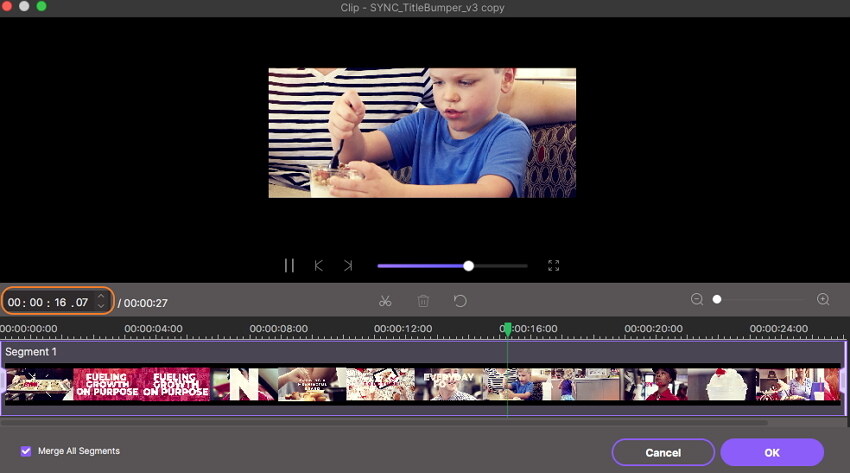Increase timecode with the up stepper arrow

(100, 296)
